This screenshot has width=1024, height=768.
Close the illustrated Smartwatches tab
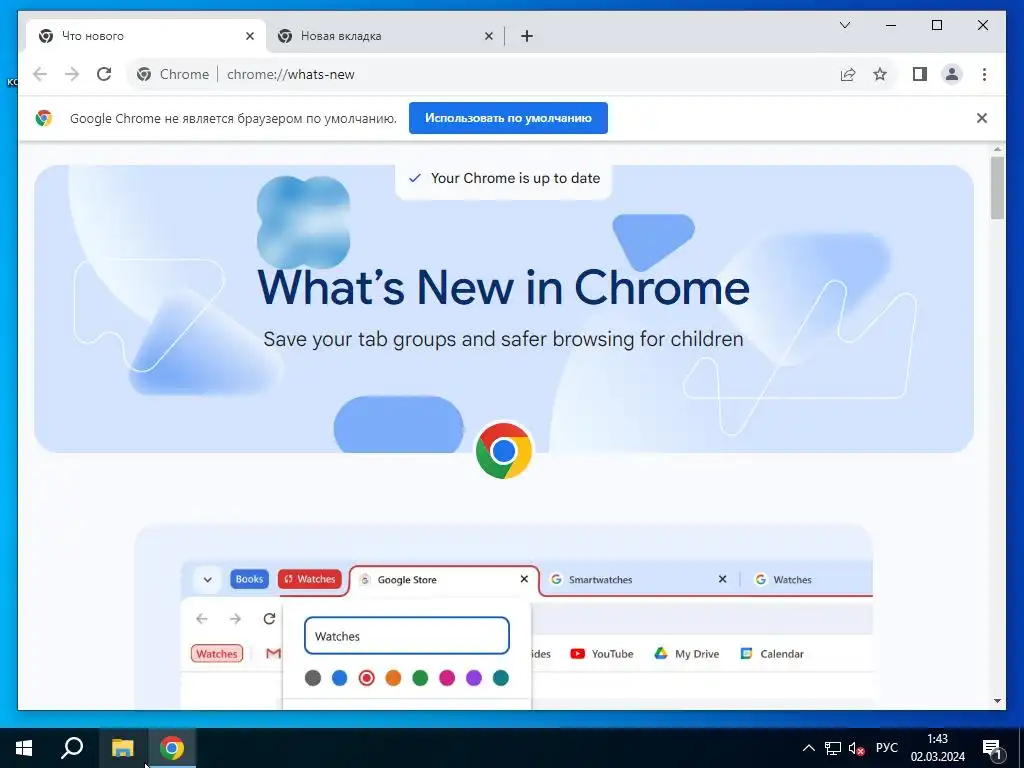[x=722, y=579]
